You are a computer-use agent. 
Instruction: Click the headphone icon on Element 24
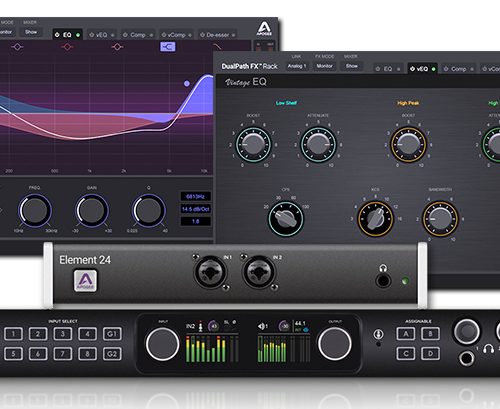pyautogui.click(x=383, y=268)
